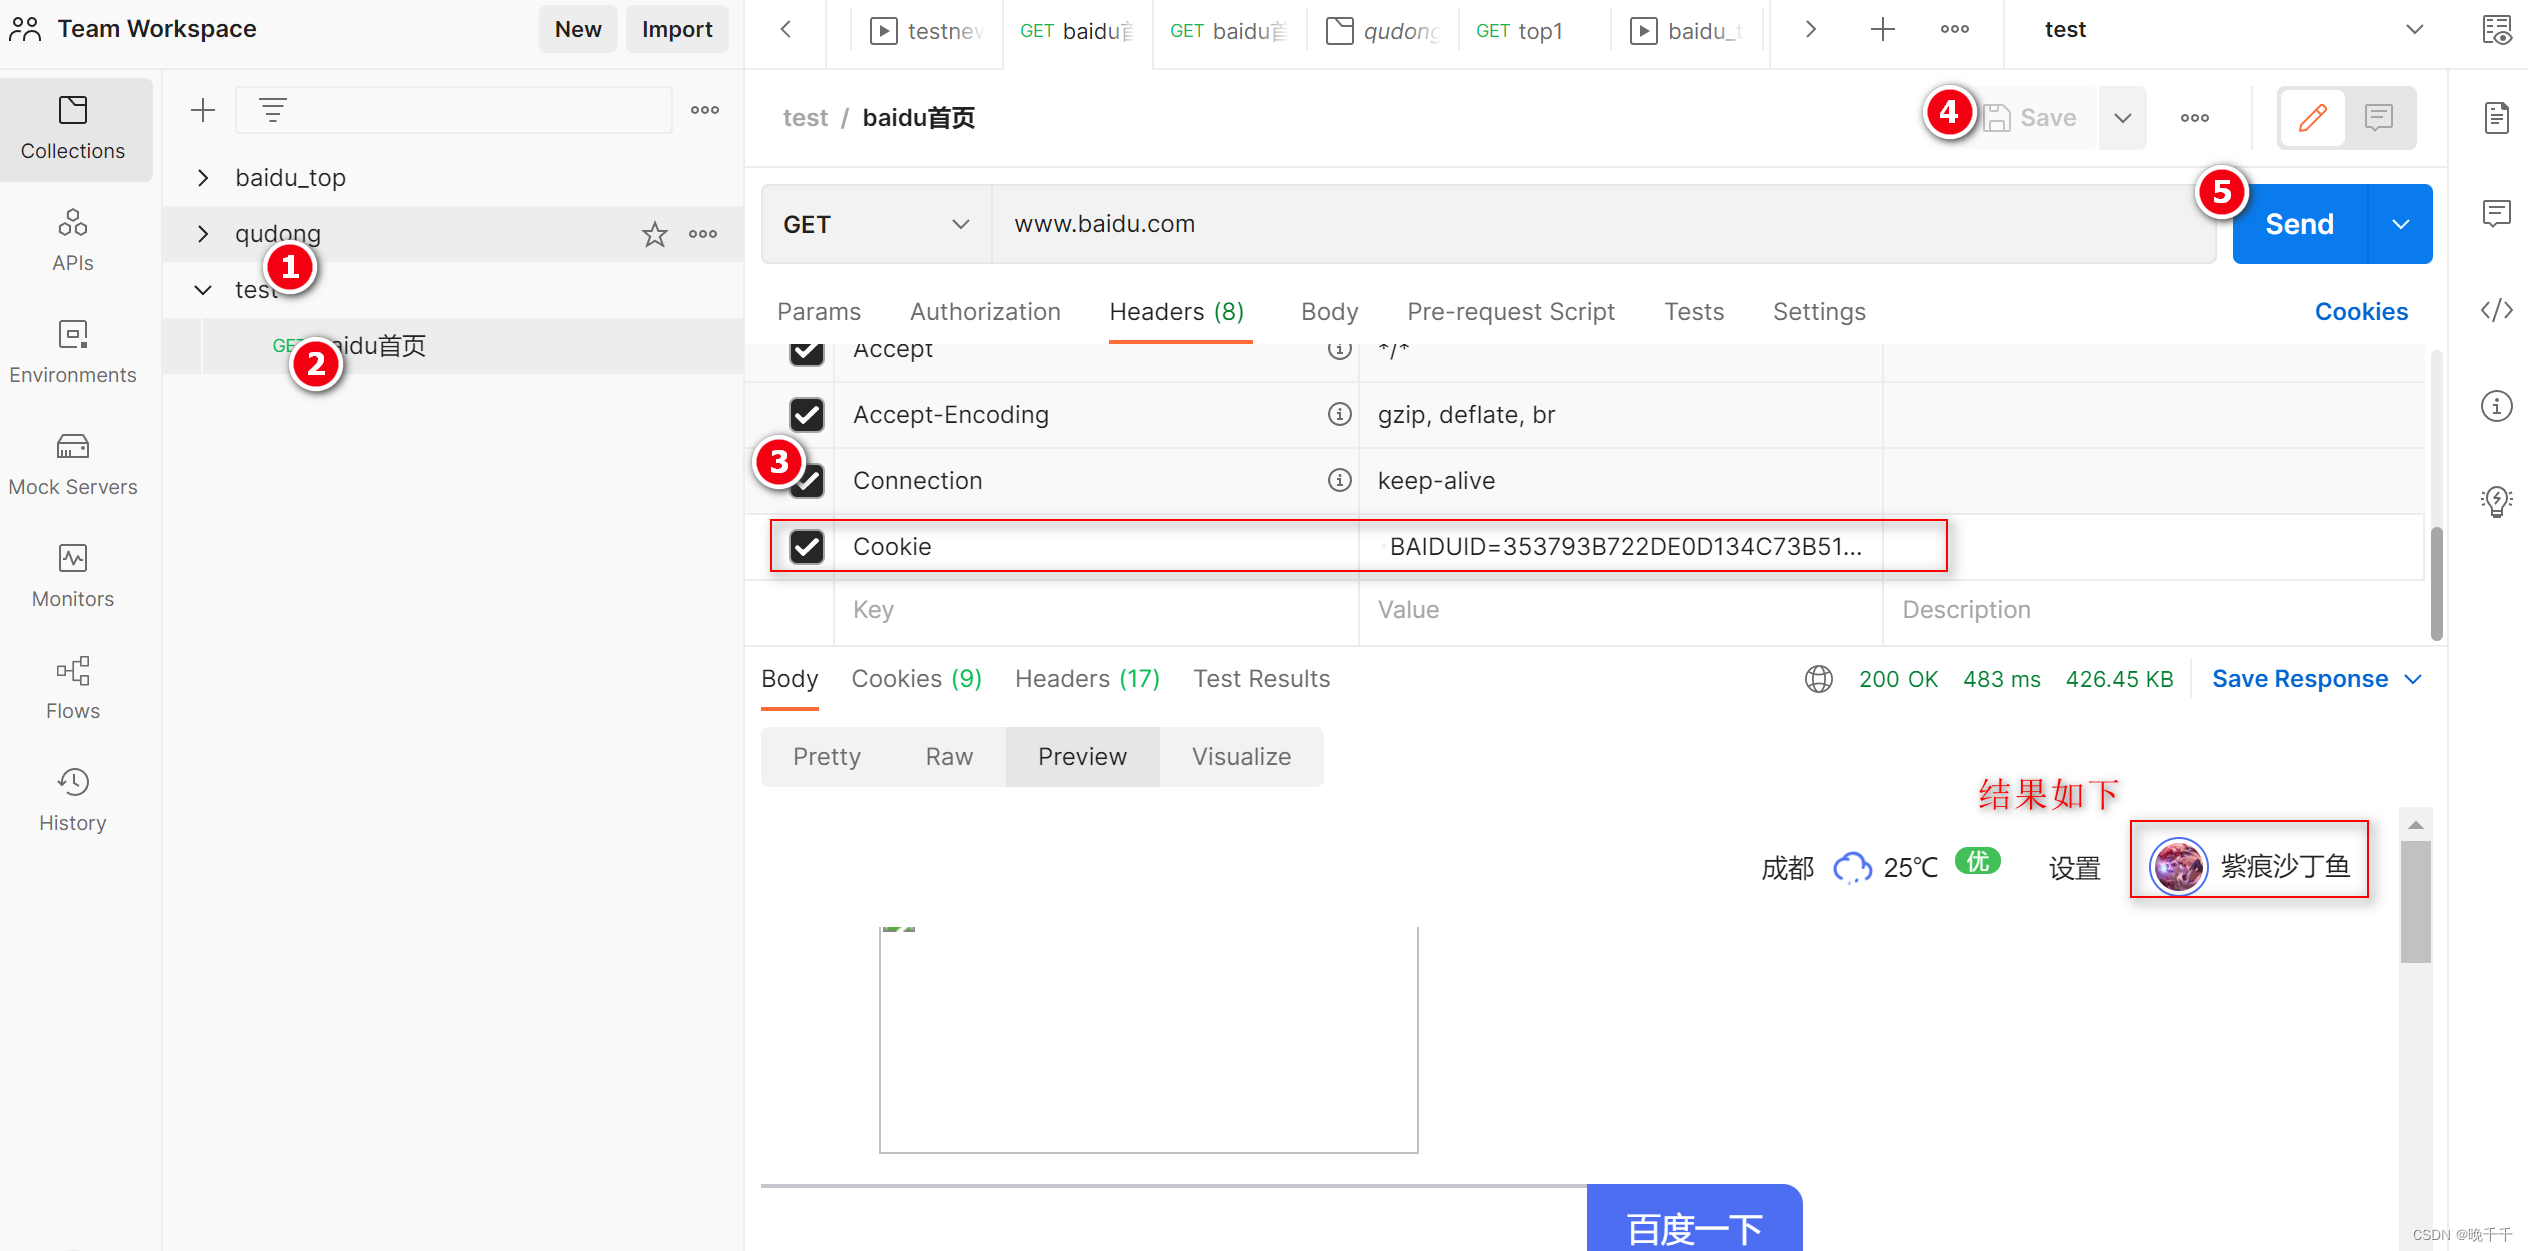The height and width of the screenshot is (1251, 2528).
Task: Uncheck the Cookie header checkbox
Action: pos(807,546)
